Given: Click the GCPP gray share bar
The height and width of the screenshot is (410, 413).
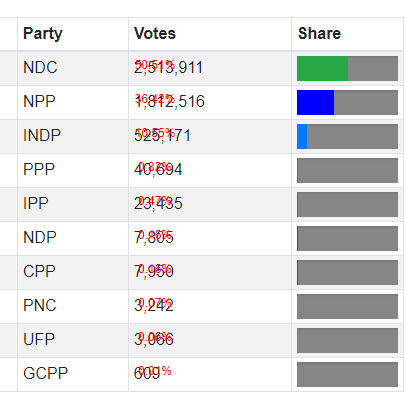Looking at the screenshot, I should click(347, 374).
